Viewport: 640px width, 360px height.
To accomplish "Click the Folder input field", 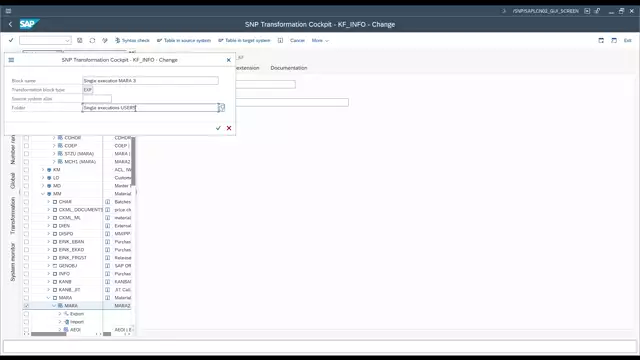I will (150, 108).
